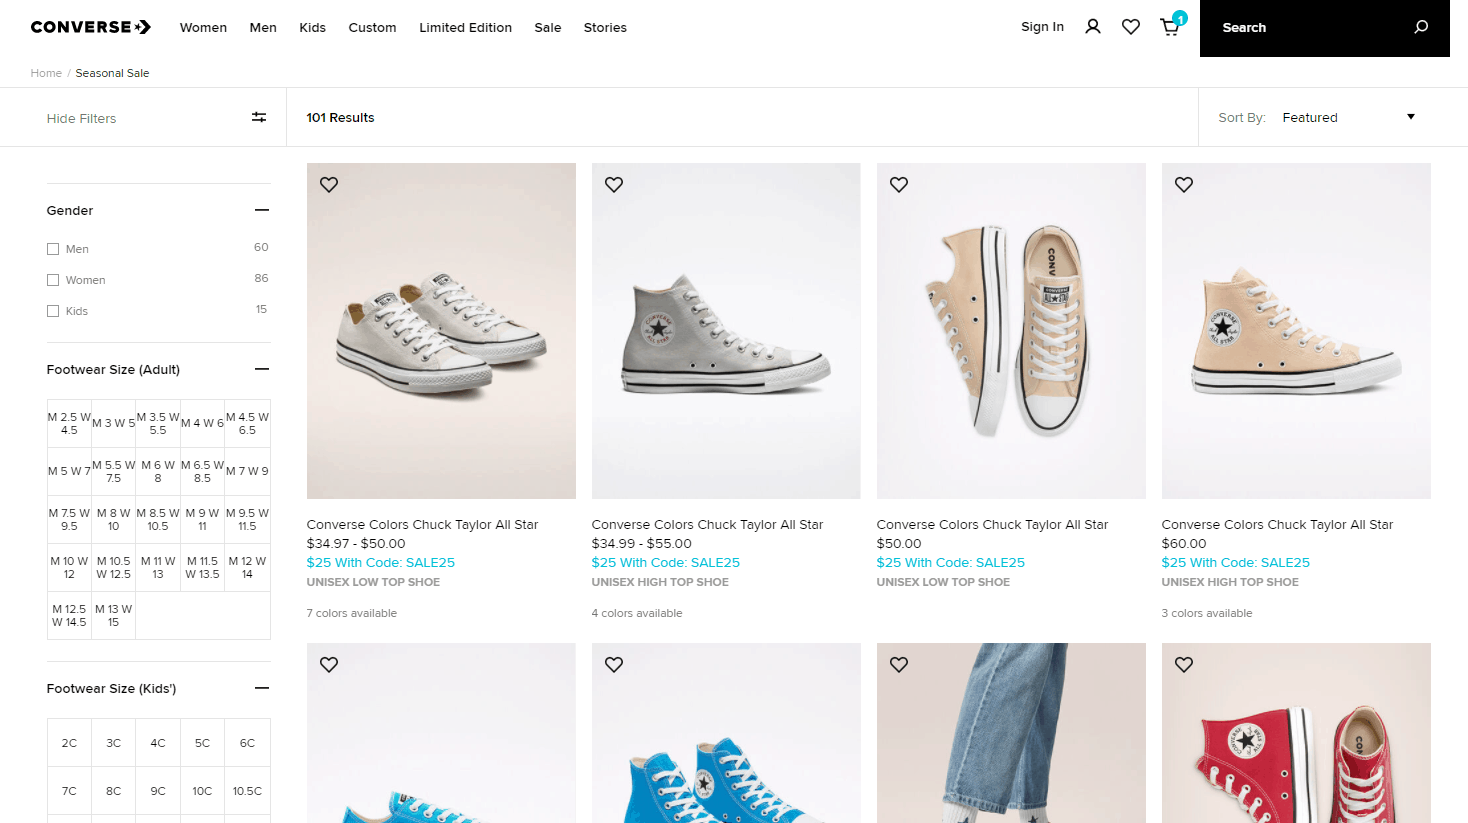The width and height of the screenshot is (1468, 823).
Task: Favorite the grey low top shoe with heart
Action: (x=329, y=184)
